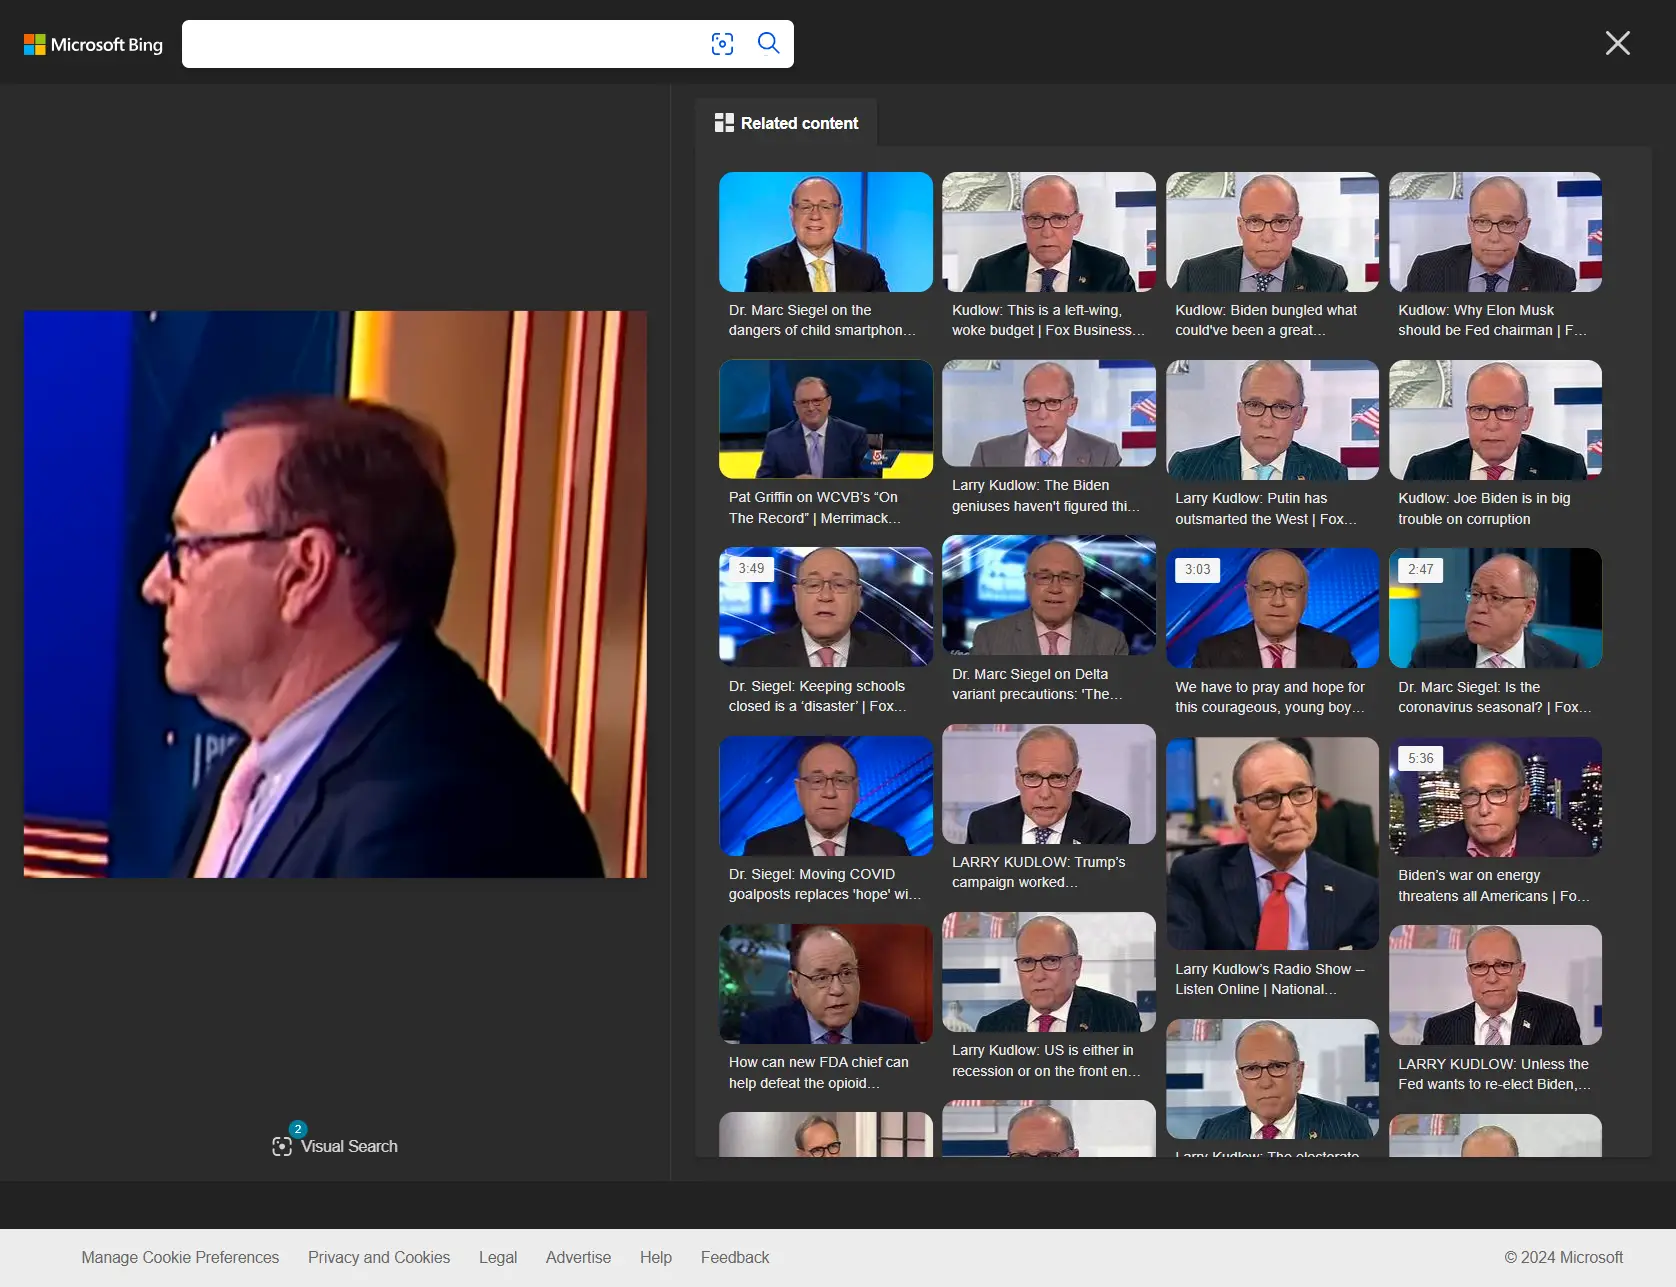This screenshot has width=1676, height=1287.
Task: Close the visual search overlay
Action: tap(1617, 43)
